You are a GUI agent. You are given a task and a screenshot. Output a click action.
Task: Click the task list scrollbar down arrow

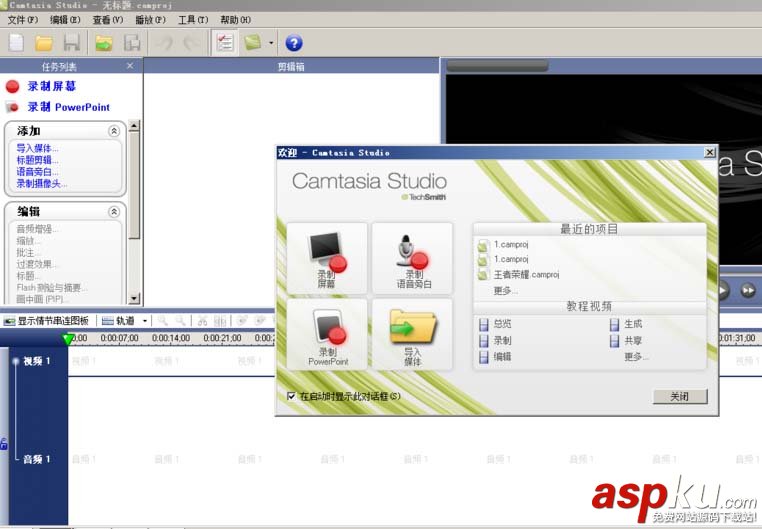tap(134, 298)
